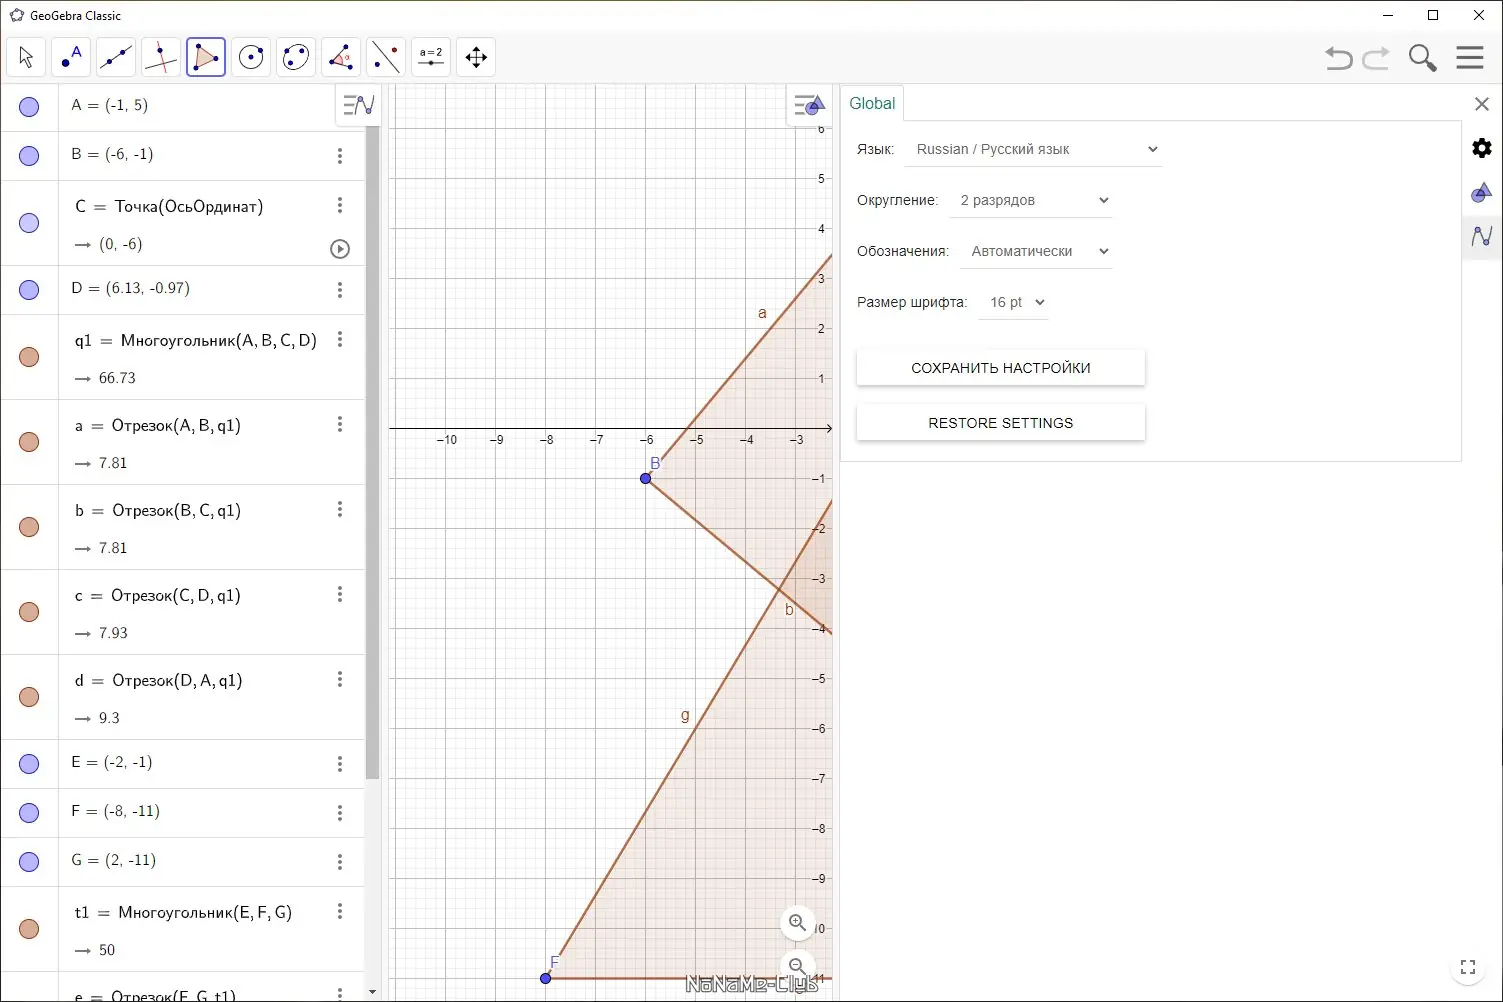Screen dimensions: 1503x1002
Task: Open the font size dropdown
Action: point(1013,303)
